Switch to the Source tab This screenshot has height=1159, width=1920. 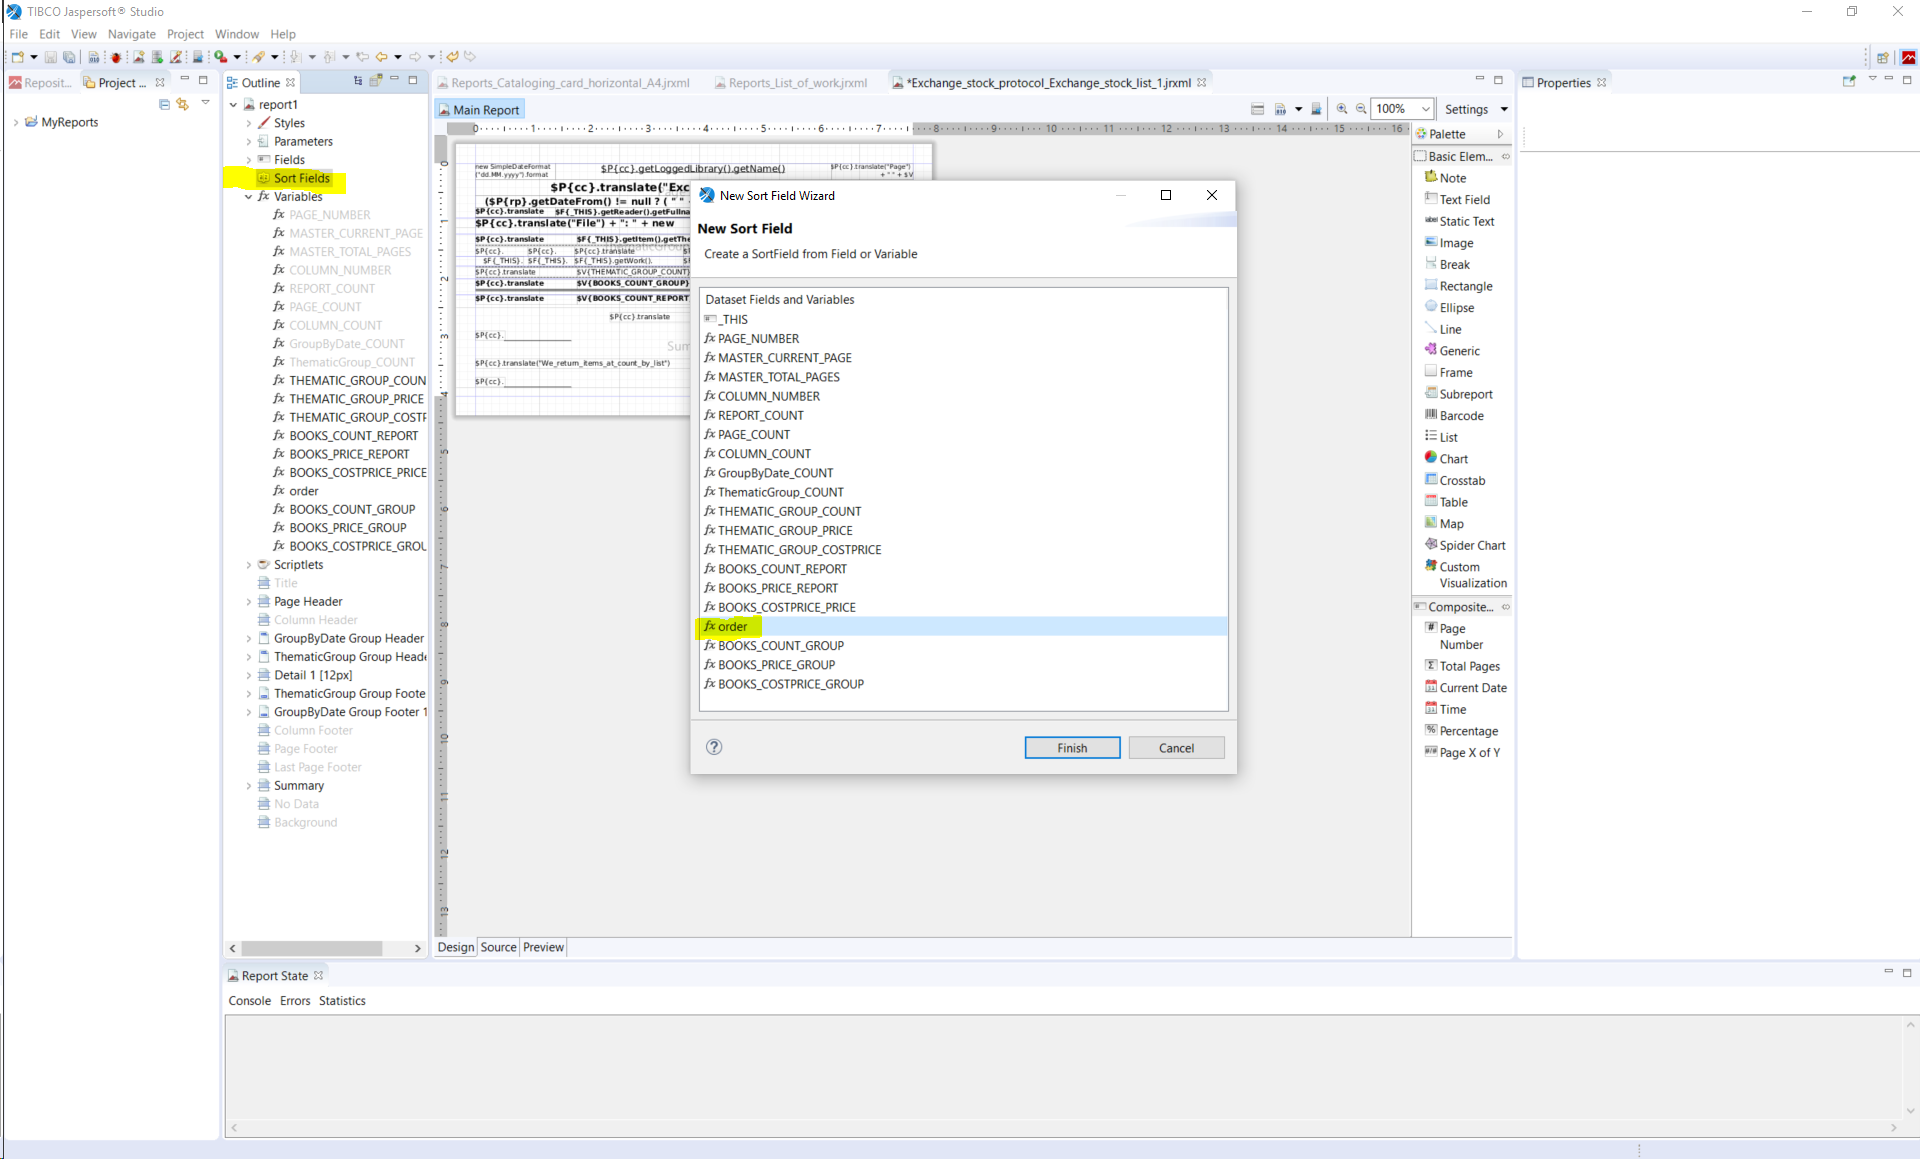click(498, 947)
